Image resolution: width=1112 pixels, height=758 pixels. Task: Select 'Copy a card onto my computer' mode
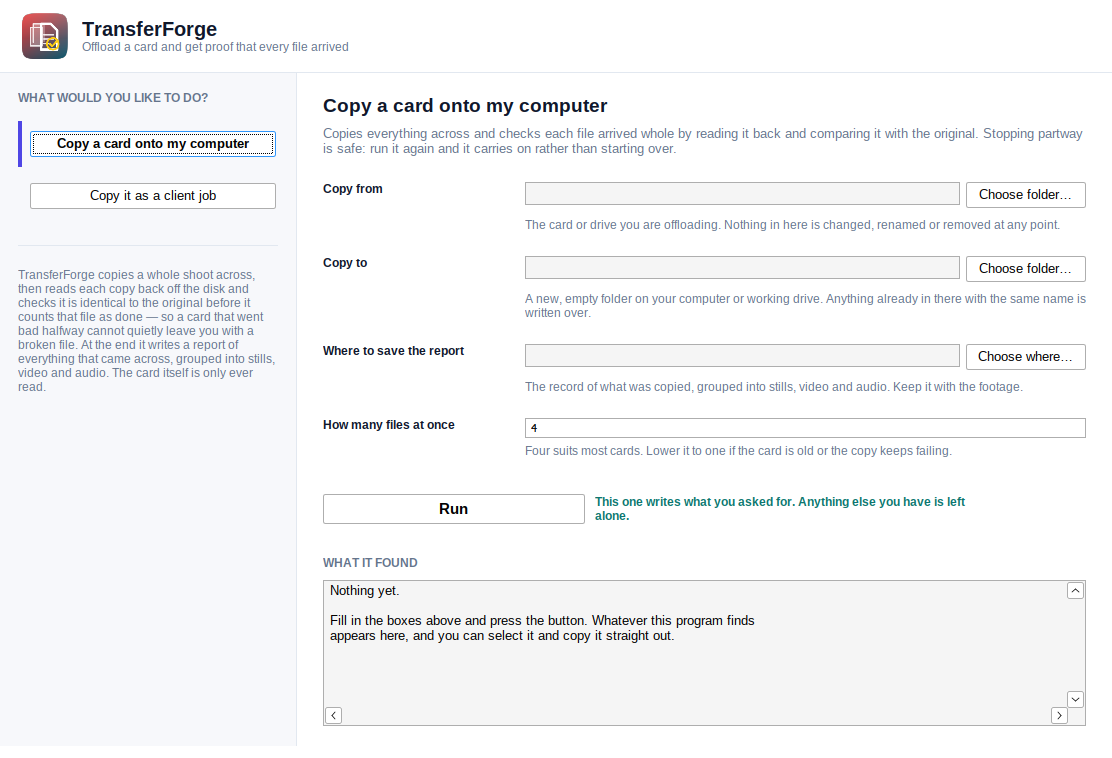click(152, 144)
